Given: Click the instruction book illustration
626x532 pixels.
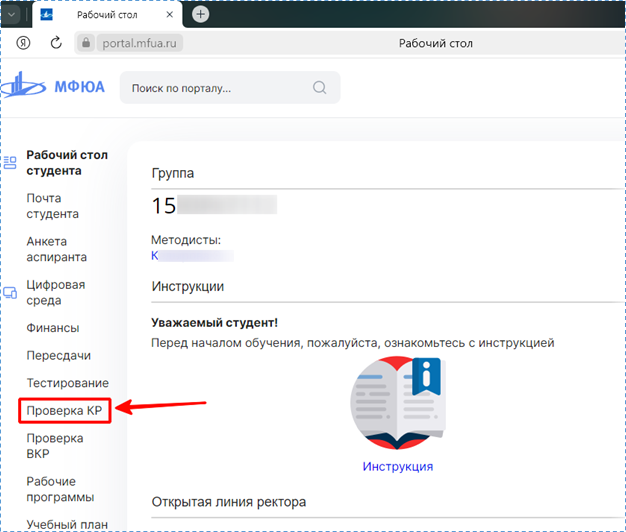Looking at the screenshot, I should [398, 403].
